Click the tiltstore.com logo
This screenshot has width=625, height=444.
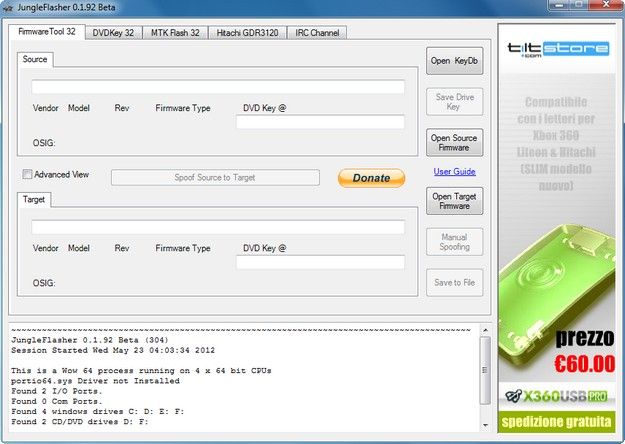[557, 49]
